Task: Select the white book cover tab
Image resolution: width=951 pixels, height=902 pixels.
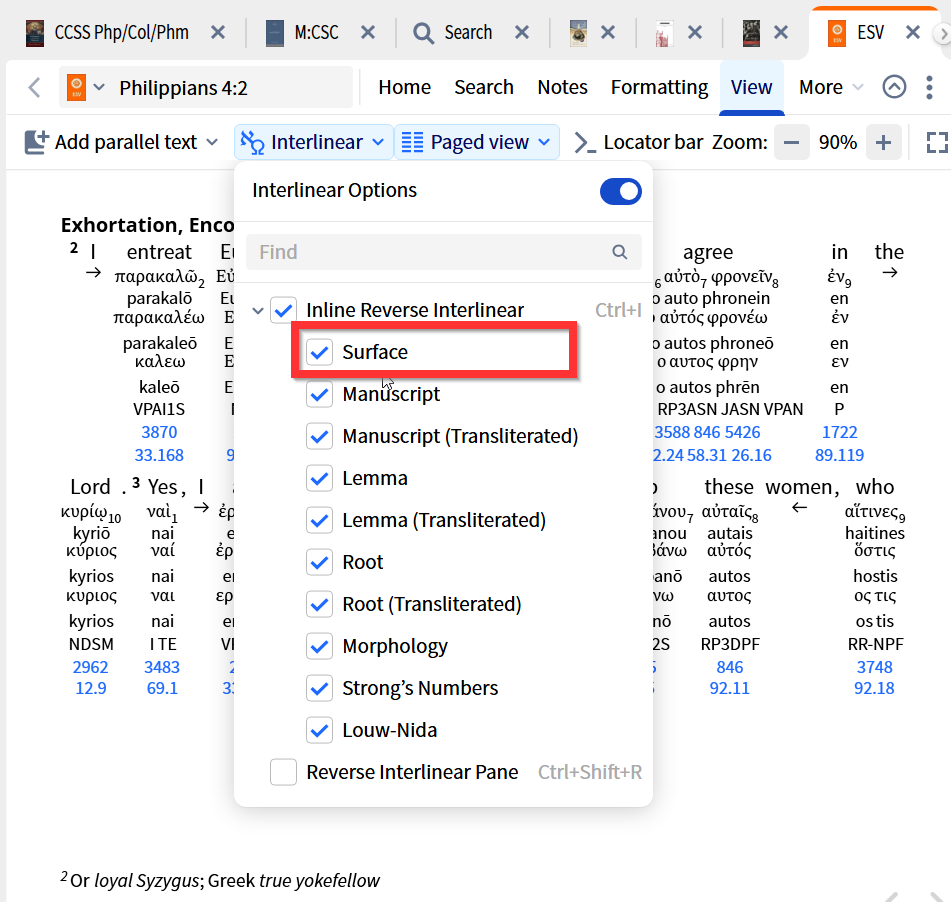Action: pyautogui.click(x=665, y=33)
